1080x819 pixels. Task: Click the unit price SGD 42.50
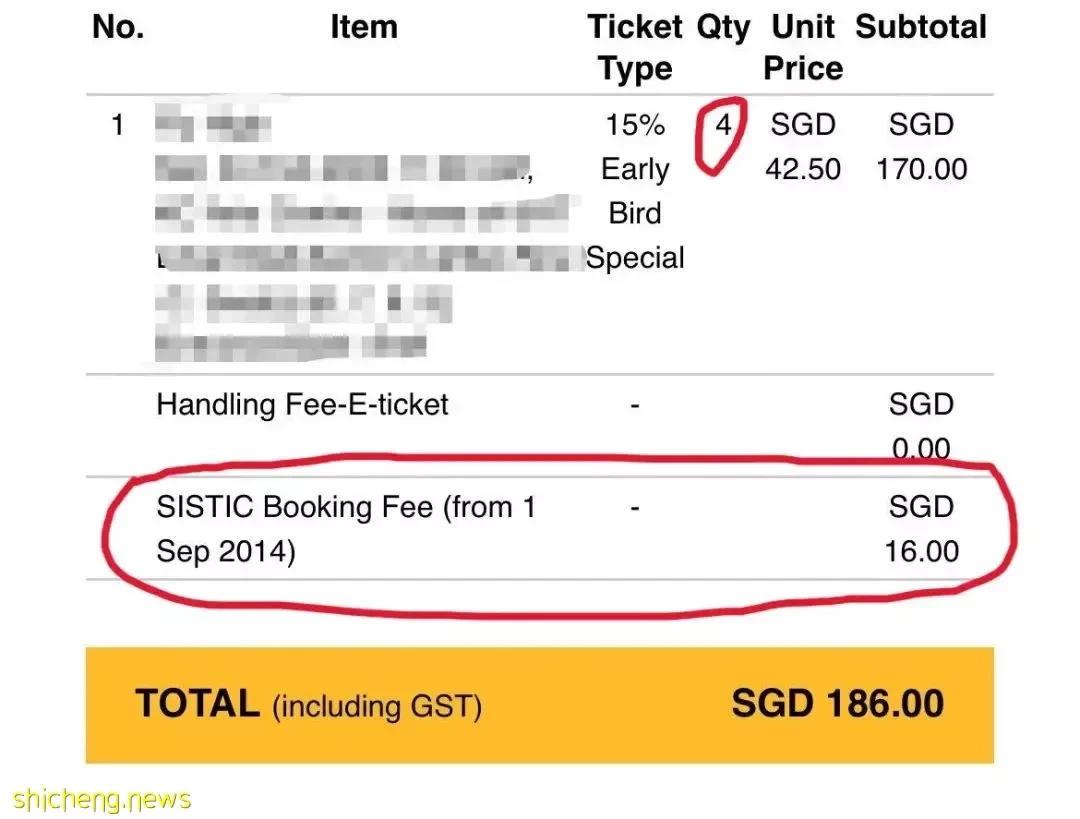(803, 147)
